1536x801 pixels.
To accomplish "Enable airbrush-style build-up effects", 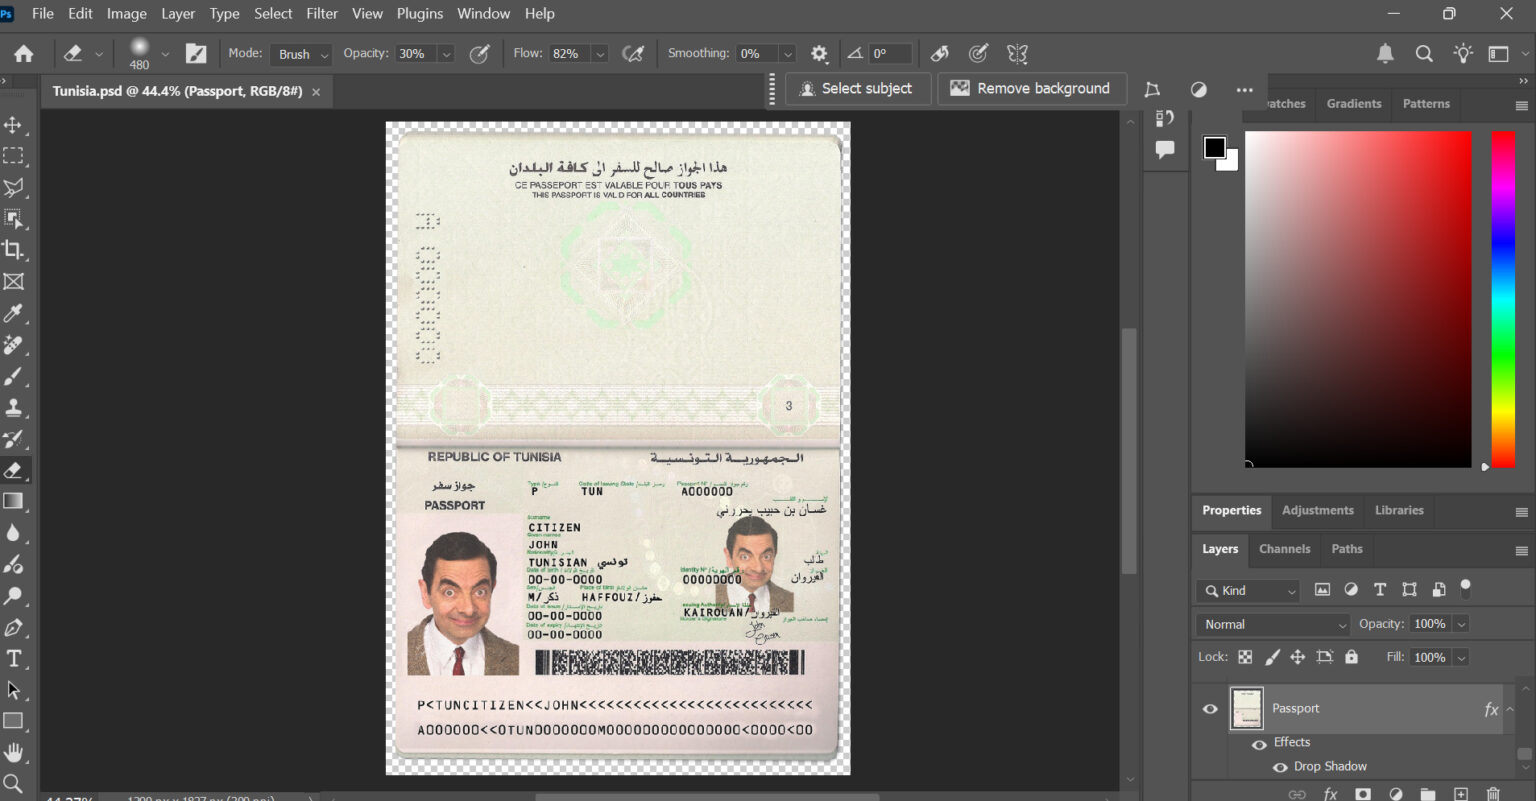I will tap(633, 54).
